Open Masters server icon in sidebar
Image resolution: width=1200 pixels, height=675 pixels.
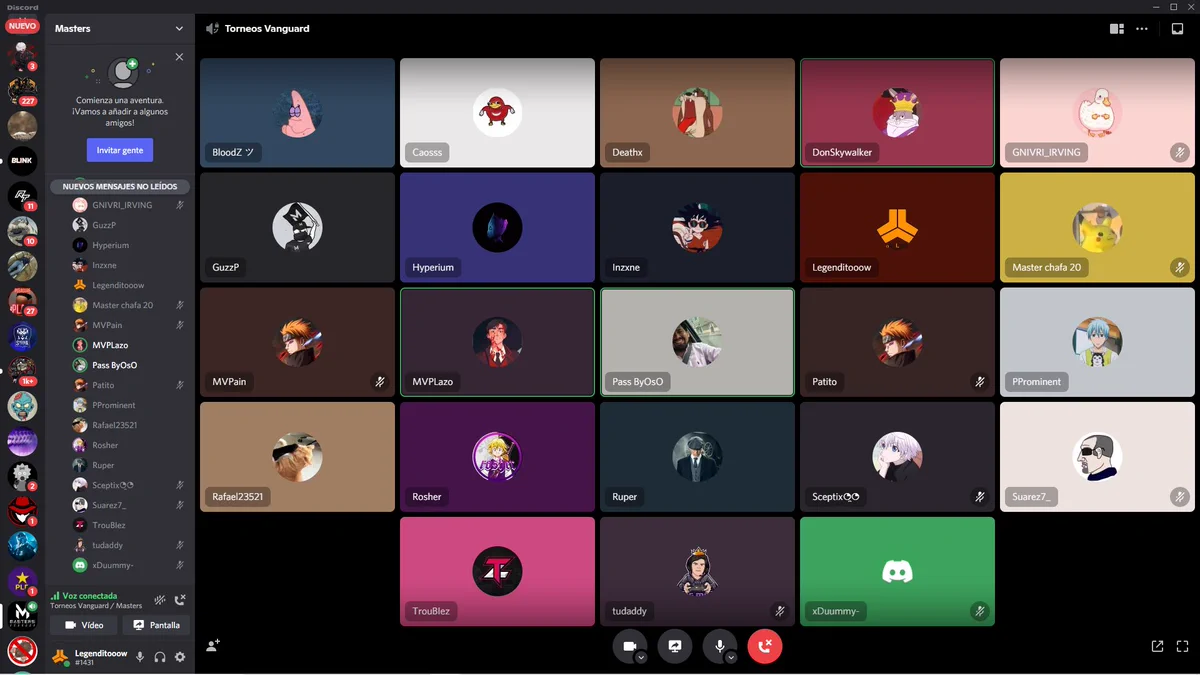pyautogui.click(x=22, y=616)
